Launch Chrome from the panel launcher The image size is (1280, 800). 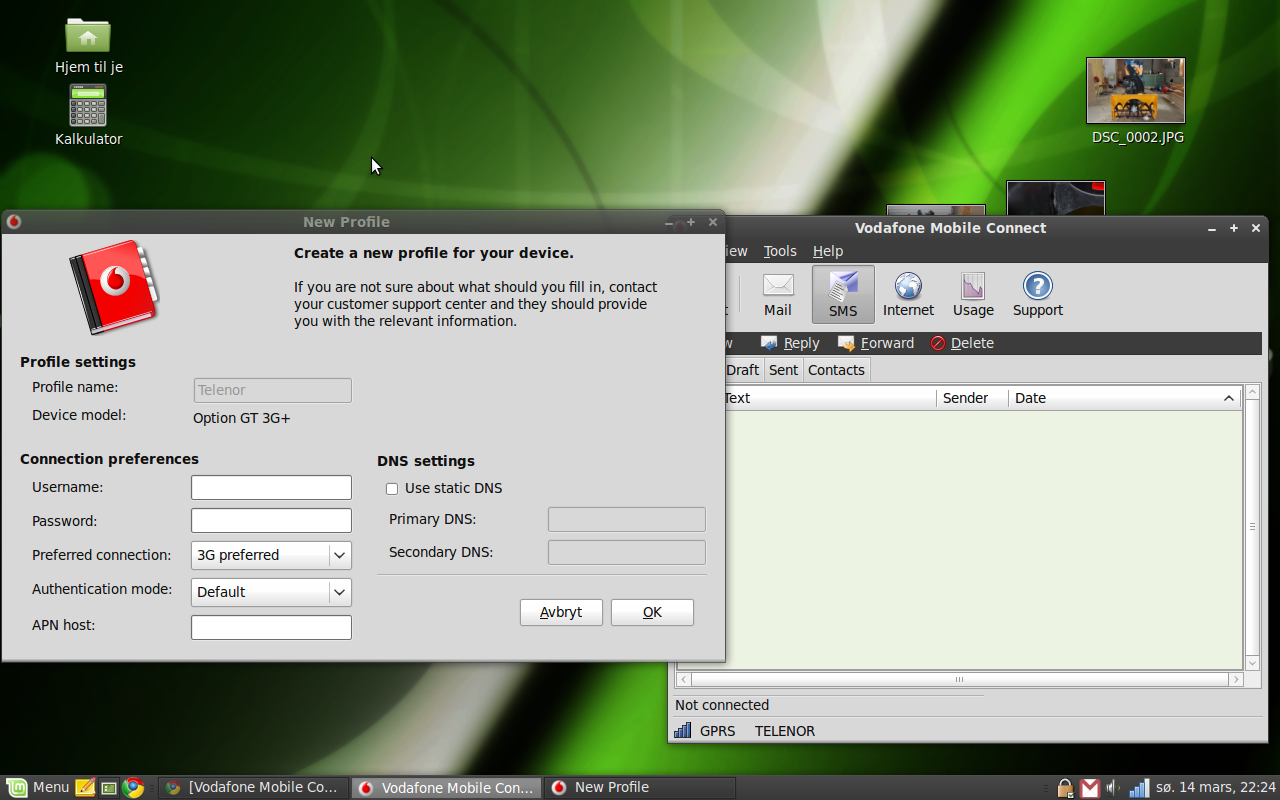click(133, 787)
